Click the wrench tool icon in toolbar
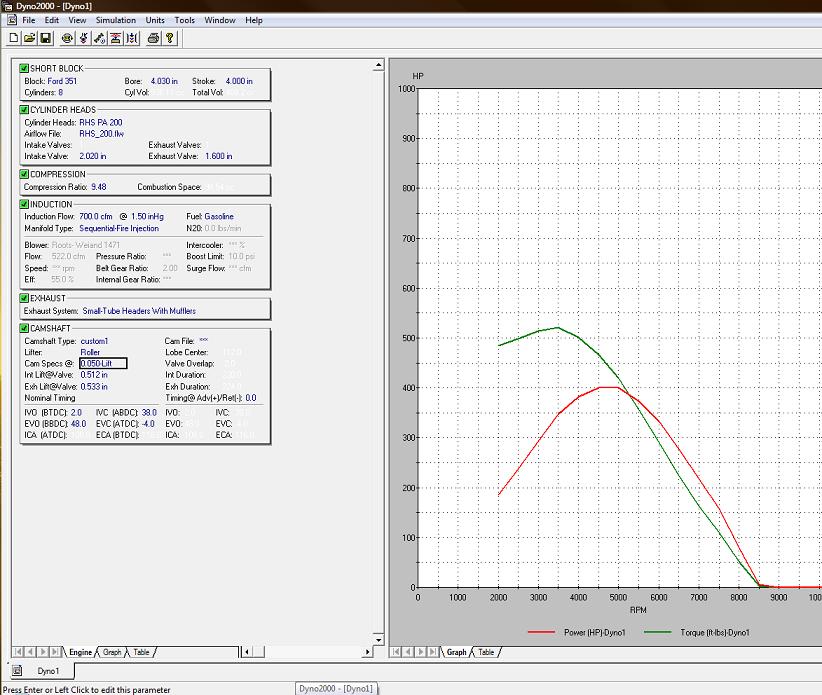Image resolution: width=822 pixels, height=695 pixels. [x=100, y=38]
